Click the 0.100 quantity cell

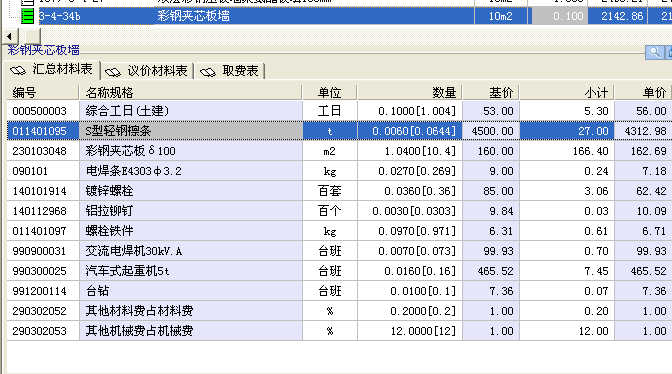click(x=559, y=16)
